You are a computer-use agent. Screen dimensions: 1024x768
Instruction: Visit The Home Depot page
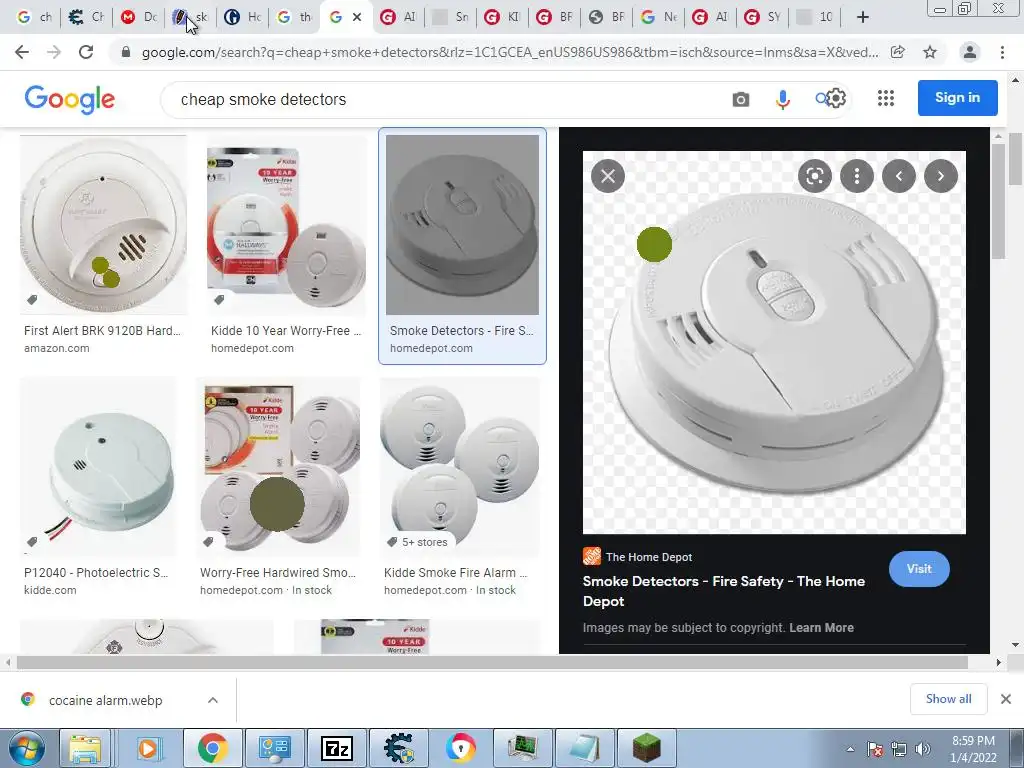(x=919, y=569)
